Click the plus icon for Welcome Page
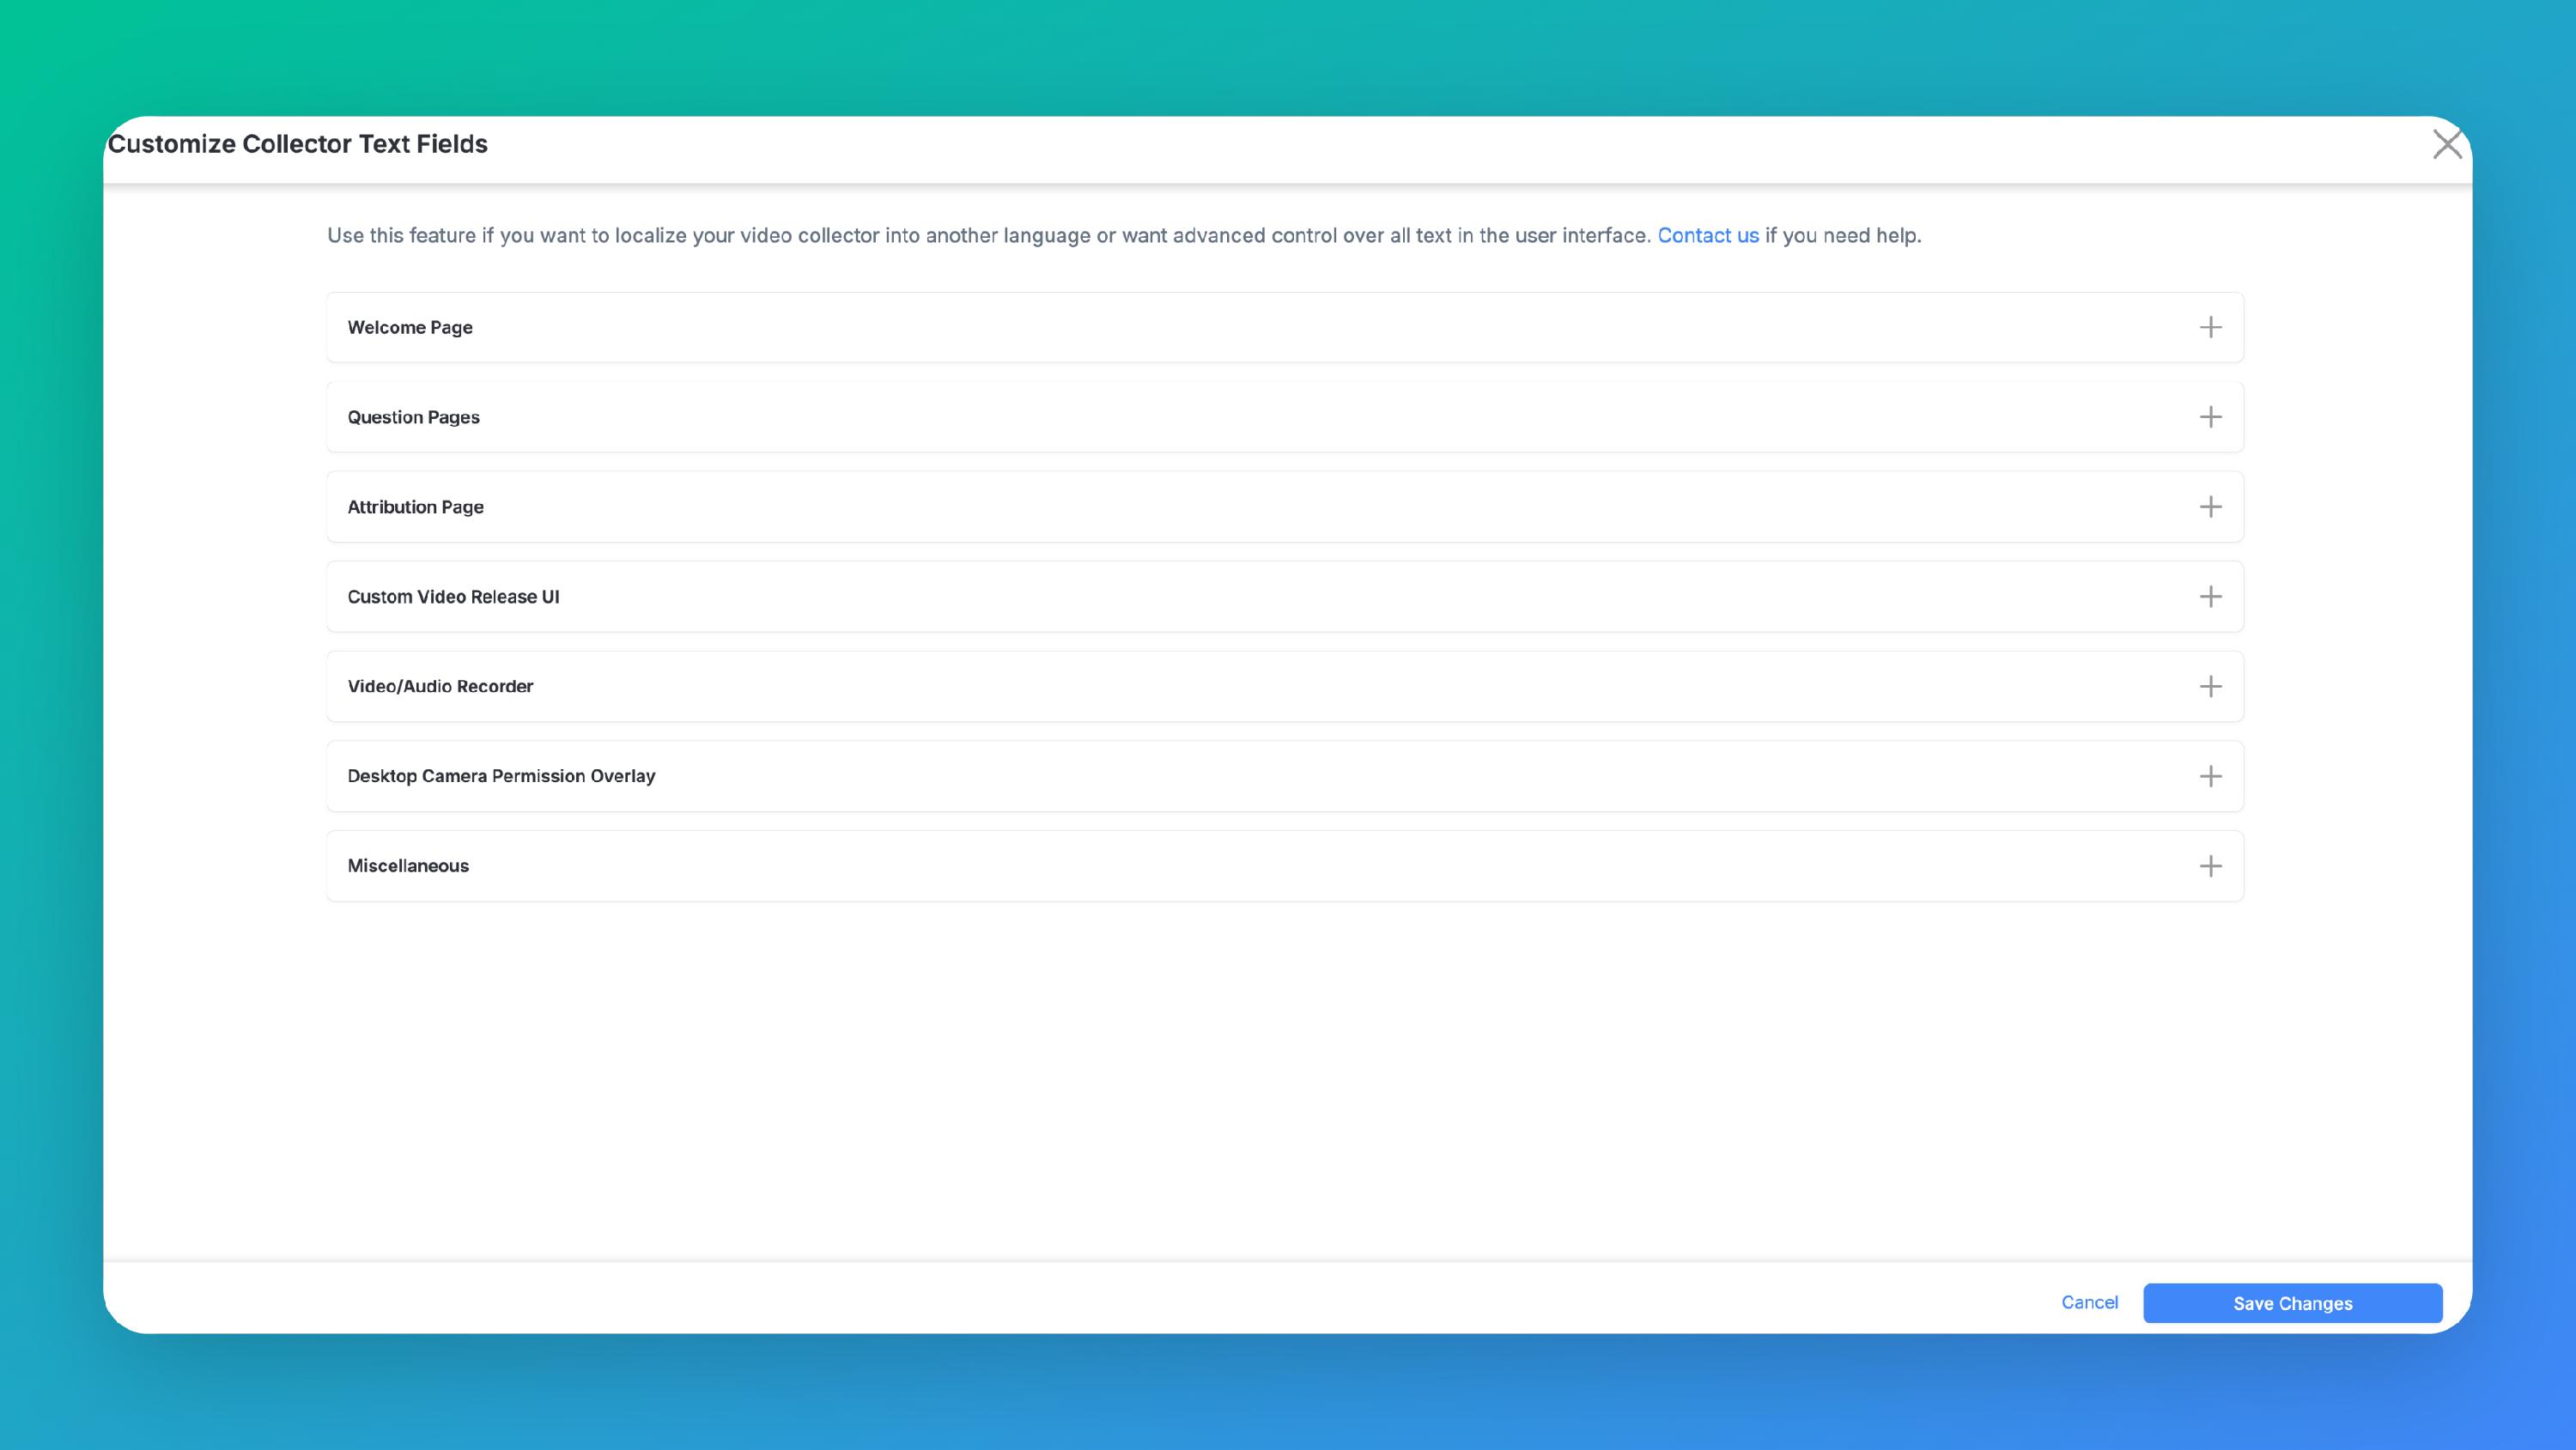The width and height of the screenshot is (2576, 1450). coord(2210,327)
